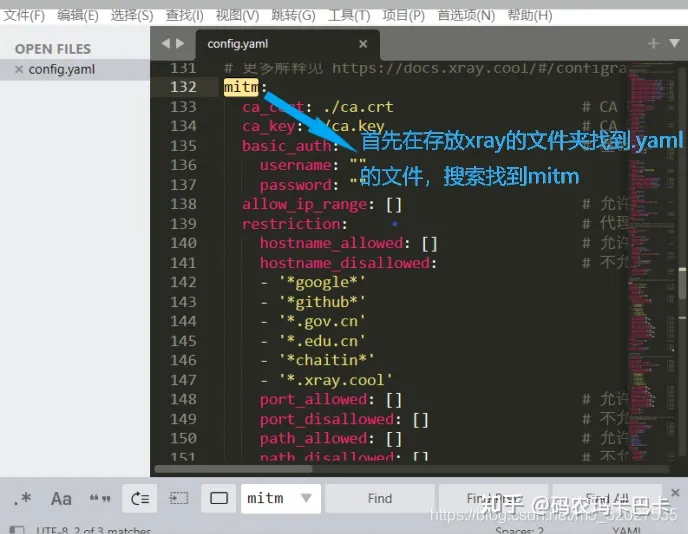
Task: Open the 首选项(N) menu
Action: [466, 16]
